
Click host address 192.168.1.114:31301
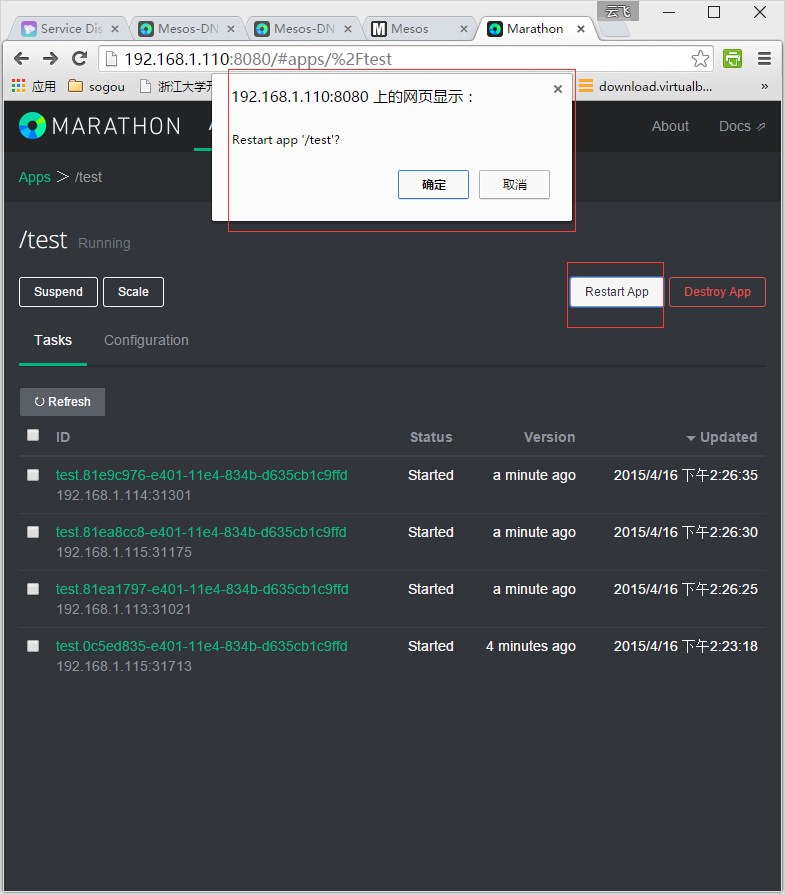pos(124,495)
